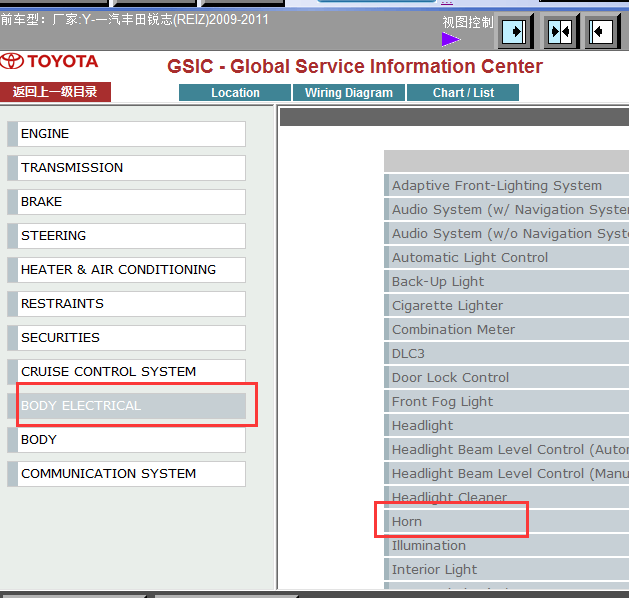
Task: Click the Toyota logo
Action: (49, 61)
